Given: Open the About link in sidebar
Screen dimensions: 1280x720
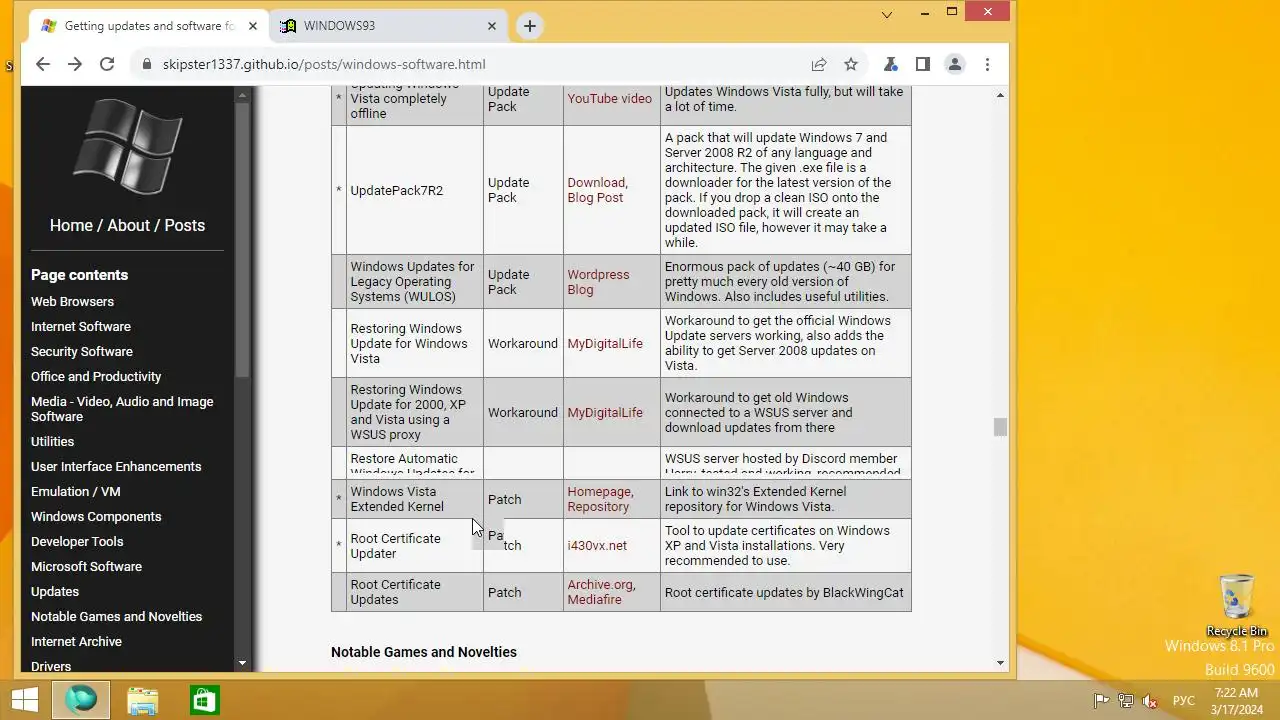Looking at the screenshot, I should pos(128,225).
